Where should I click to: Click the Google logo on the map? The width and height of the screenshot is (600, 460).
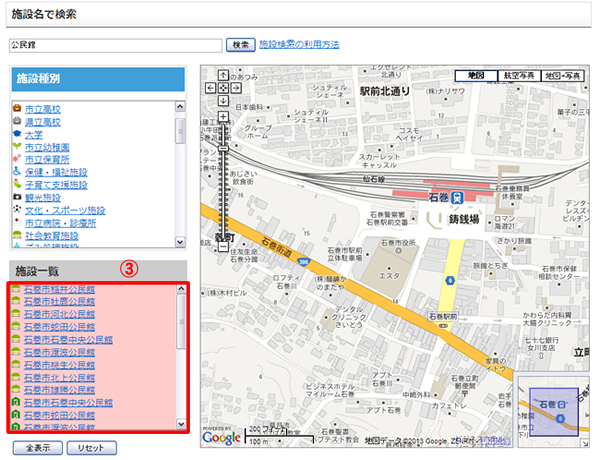pyautogui.click(x=221, y=438)
